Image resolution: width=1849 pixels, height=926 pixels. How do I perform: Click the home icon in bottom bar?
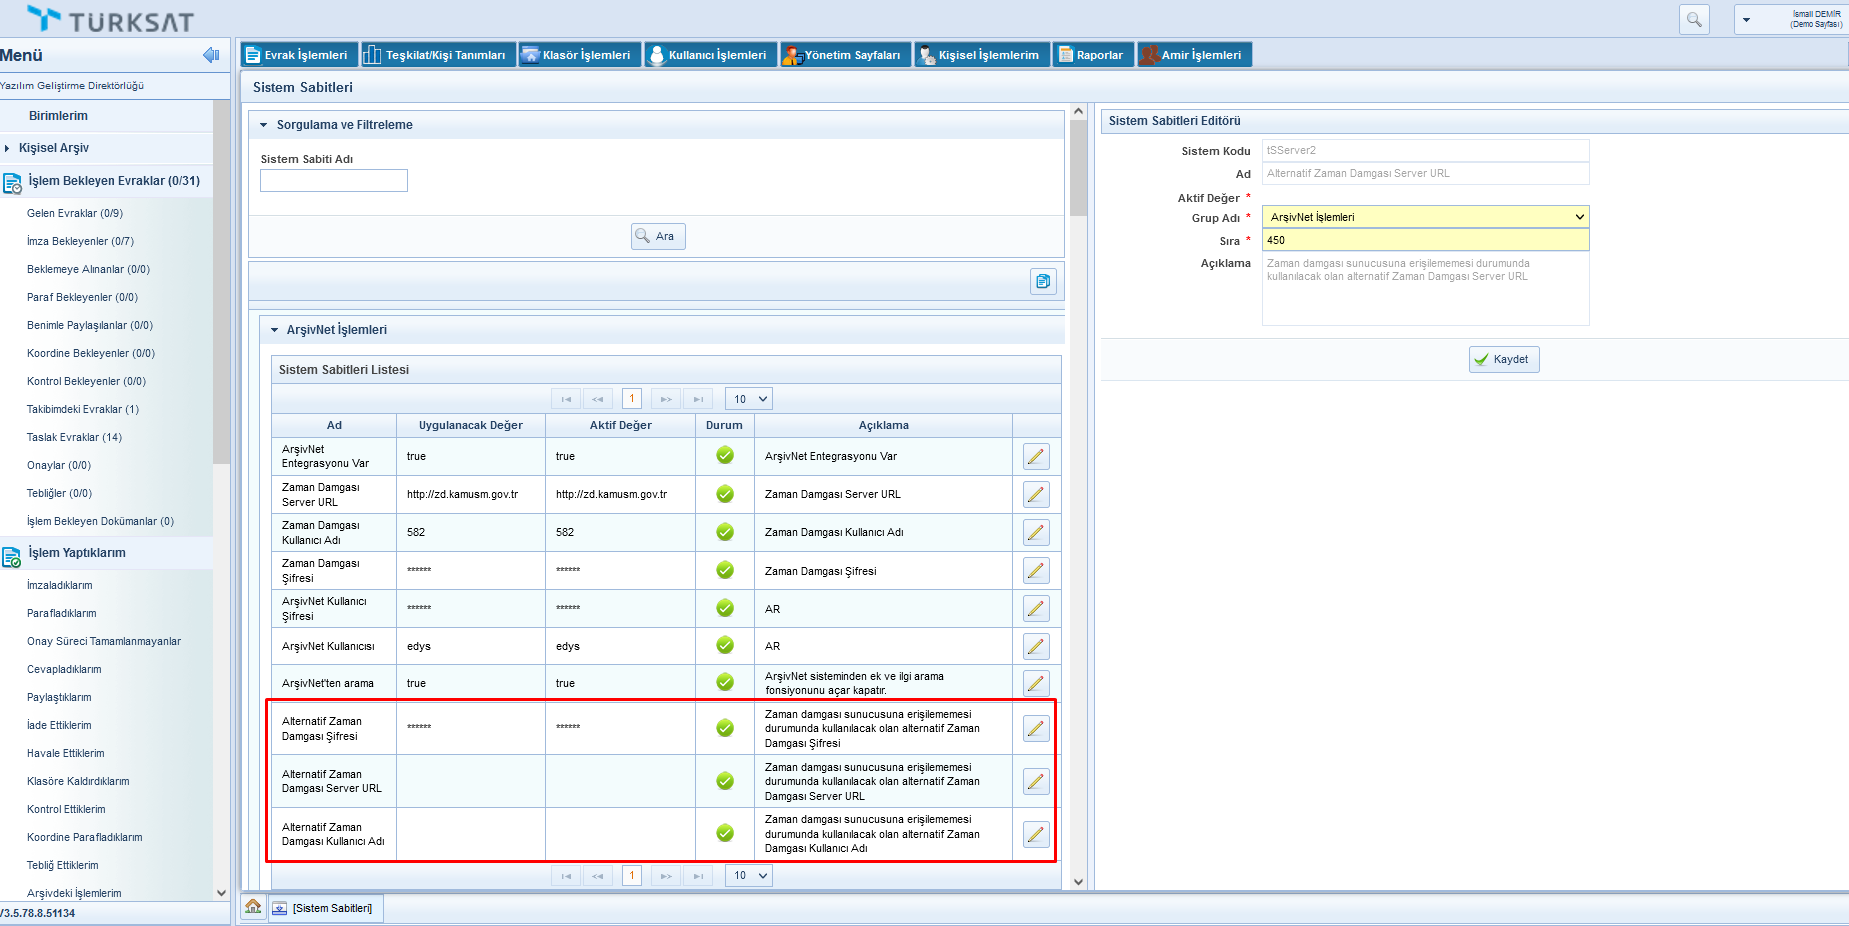tap(253, 907)
